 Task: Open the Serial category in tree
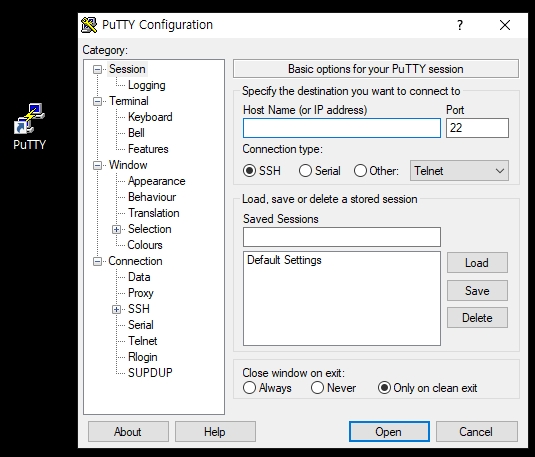point(141,325)
